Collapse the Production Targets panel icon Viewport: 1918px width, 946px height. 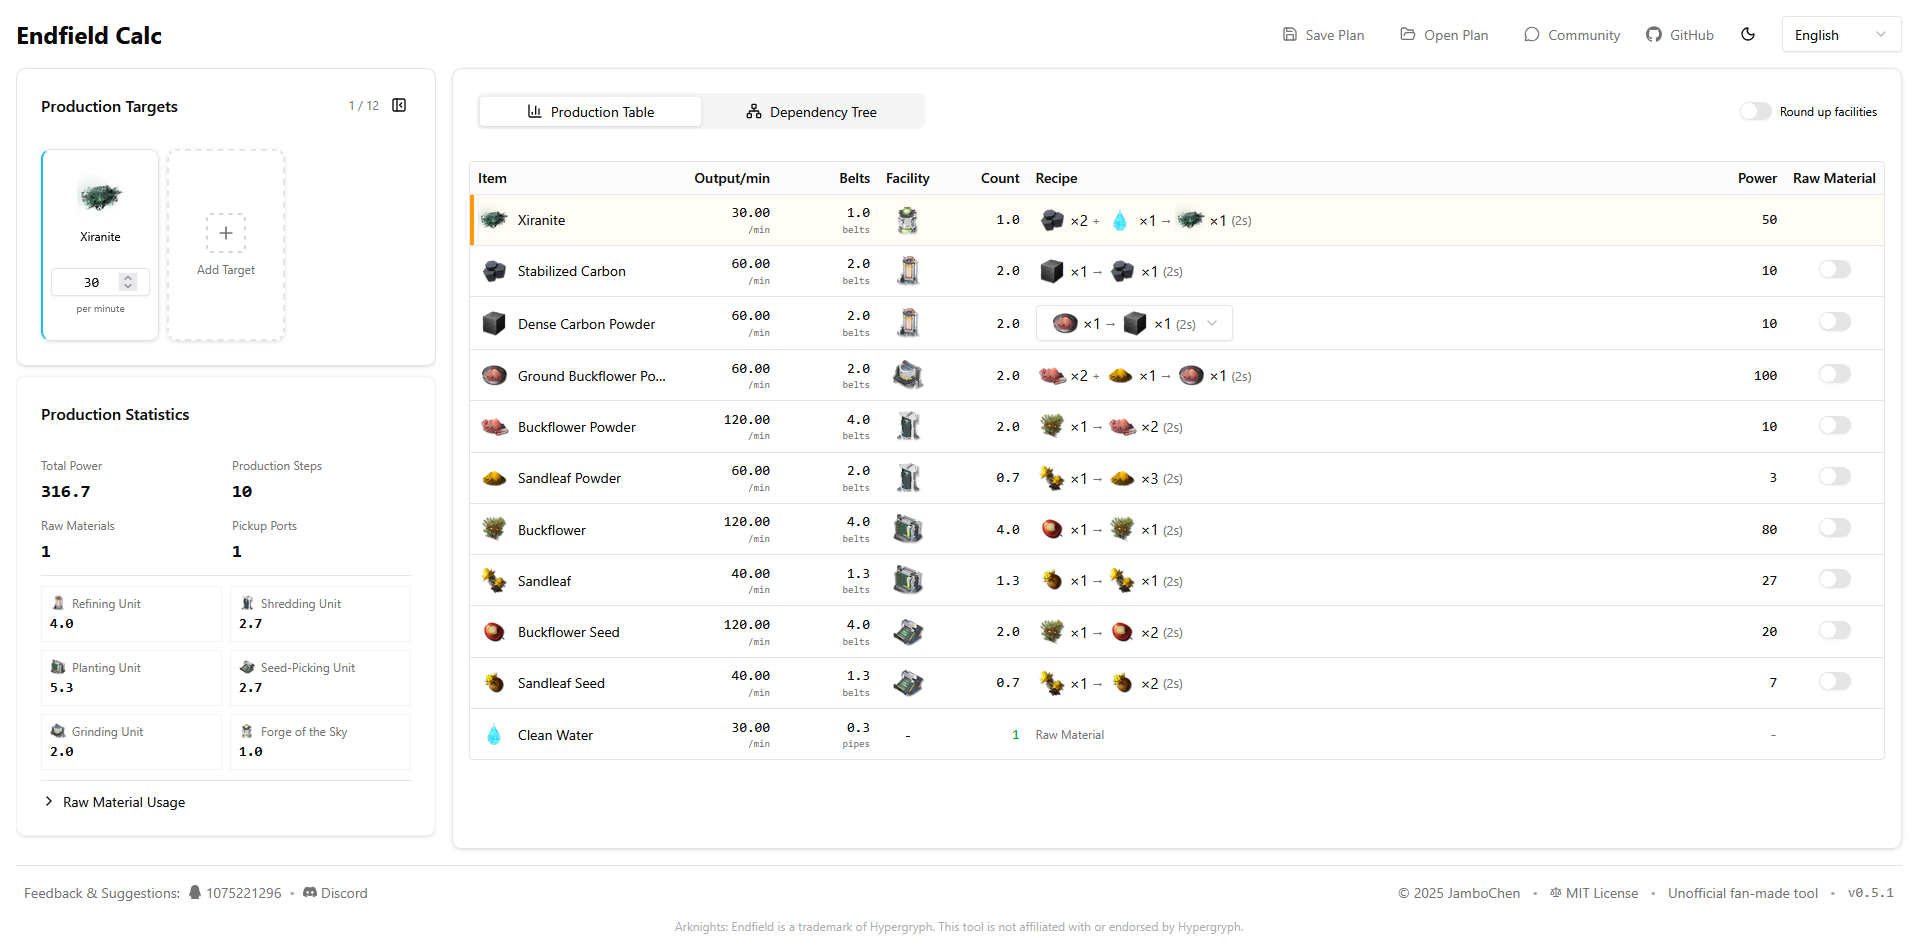pos(399,106)
